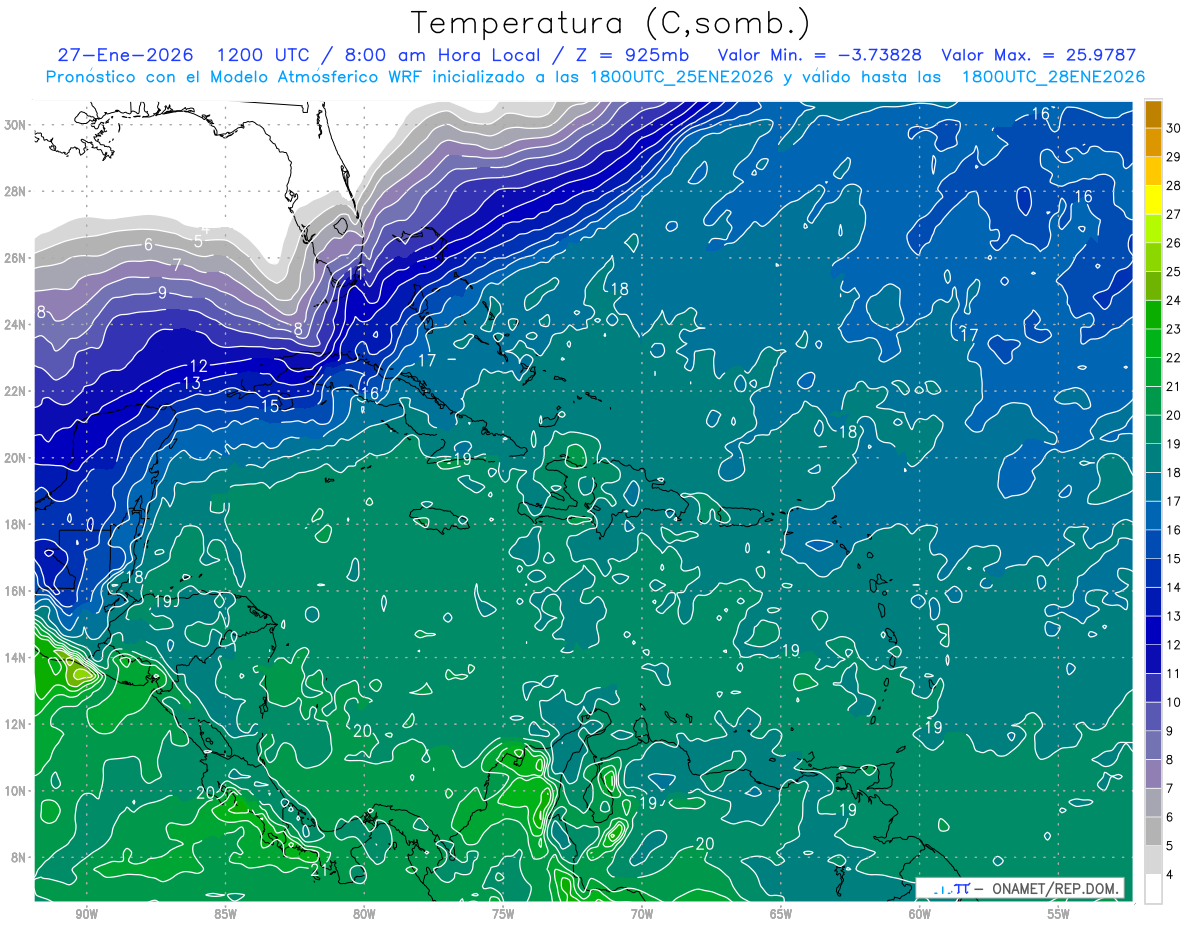Click the yellow swatch between 27 and 28
The image size is (1200, 927).
click(x=1154, y=199)
